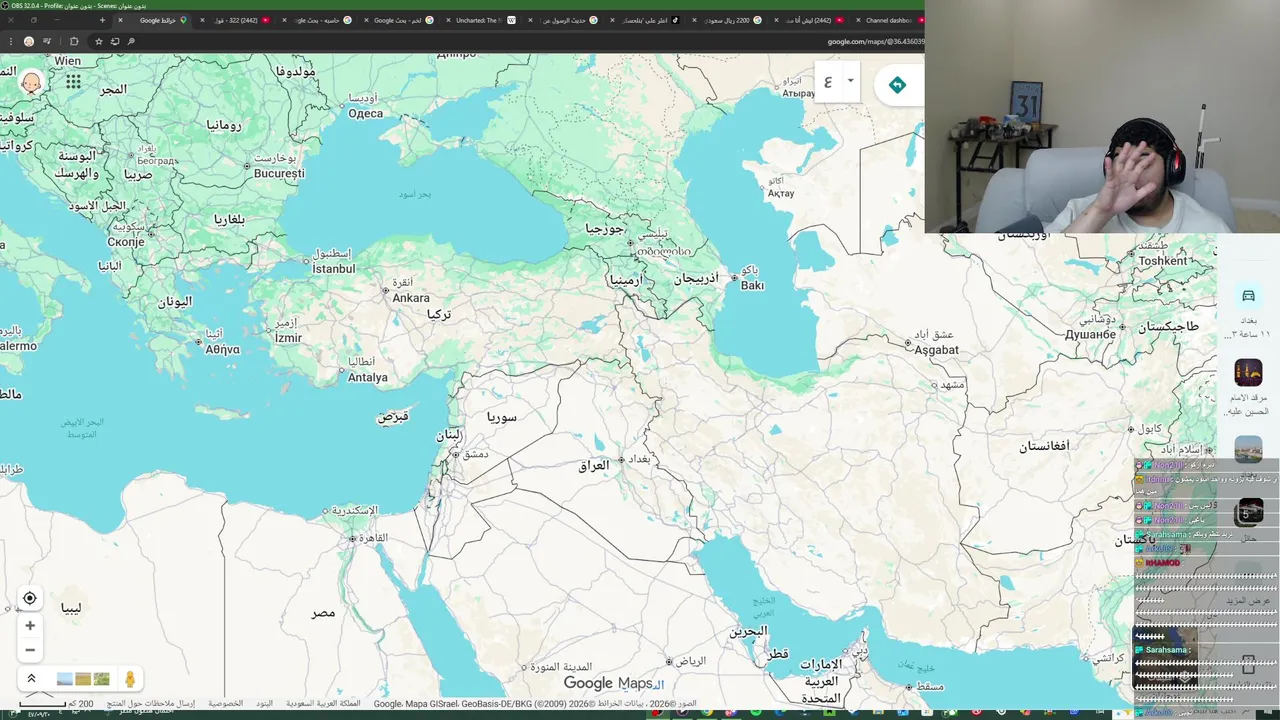Switch to the حاسبه search tab

[x=323, y=20]
